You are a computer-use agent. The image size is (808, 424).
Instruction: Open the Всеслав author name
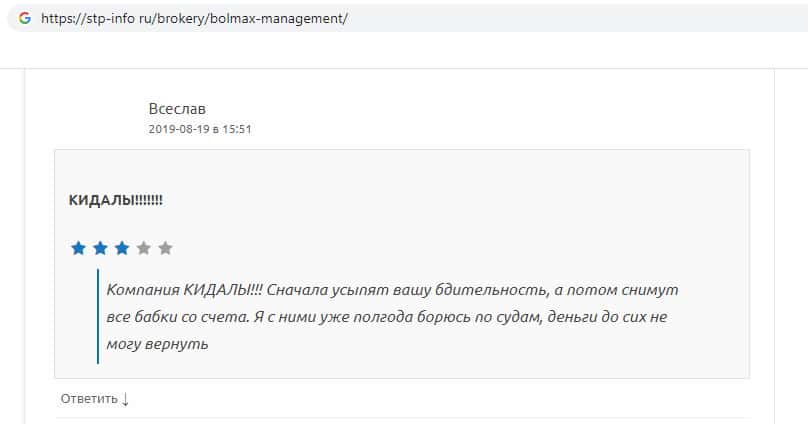(x=177, y=108)
